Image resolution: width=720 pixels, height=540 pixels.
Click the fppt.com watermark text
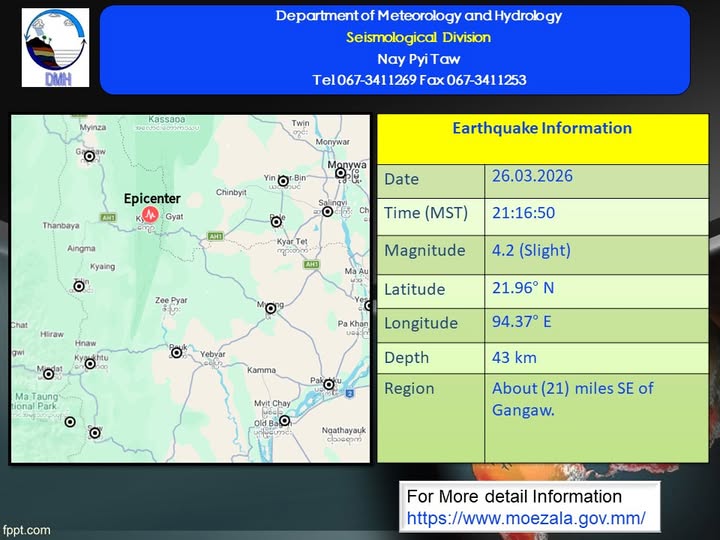[26, 530]
